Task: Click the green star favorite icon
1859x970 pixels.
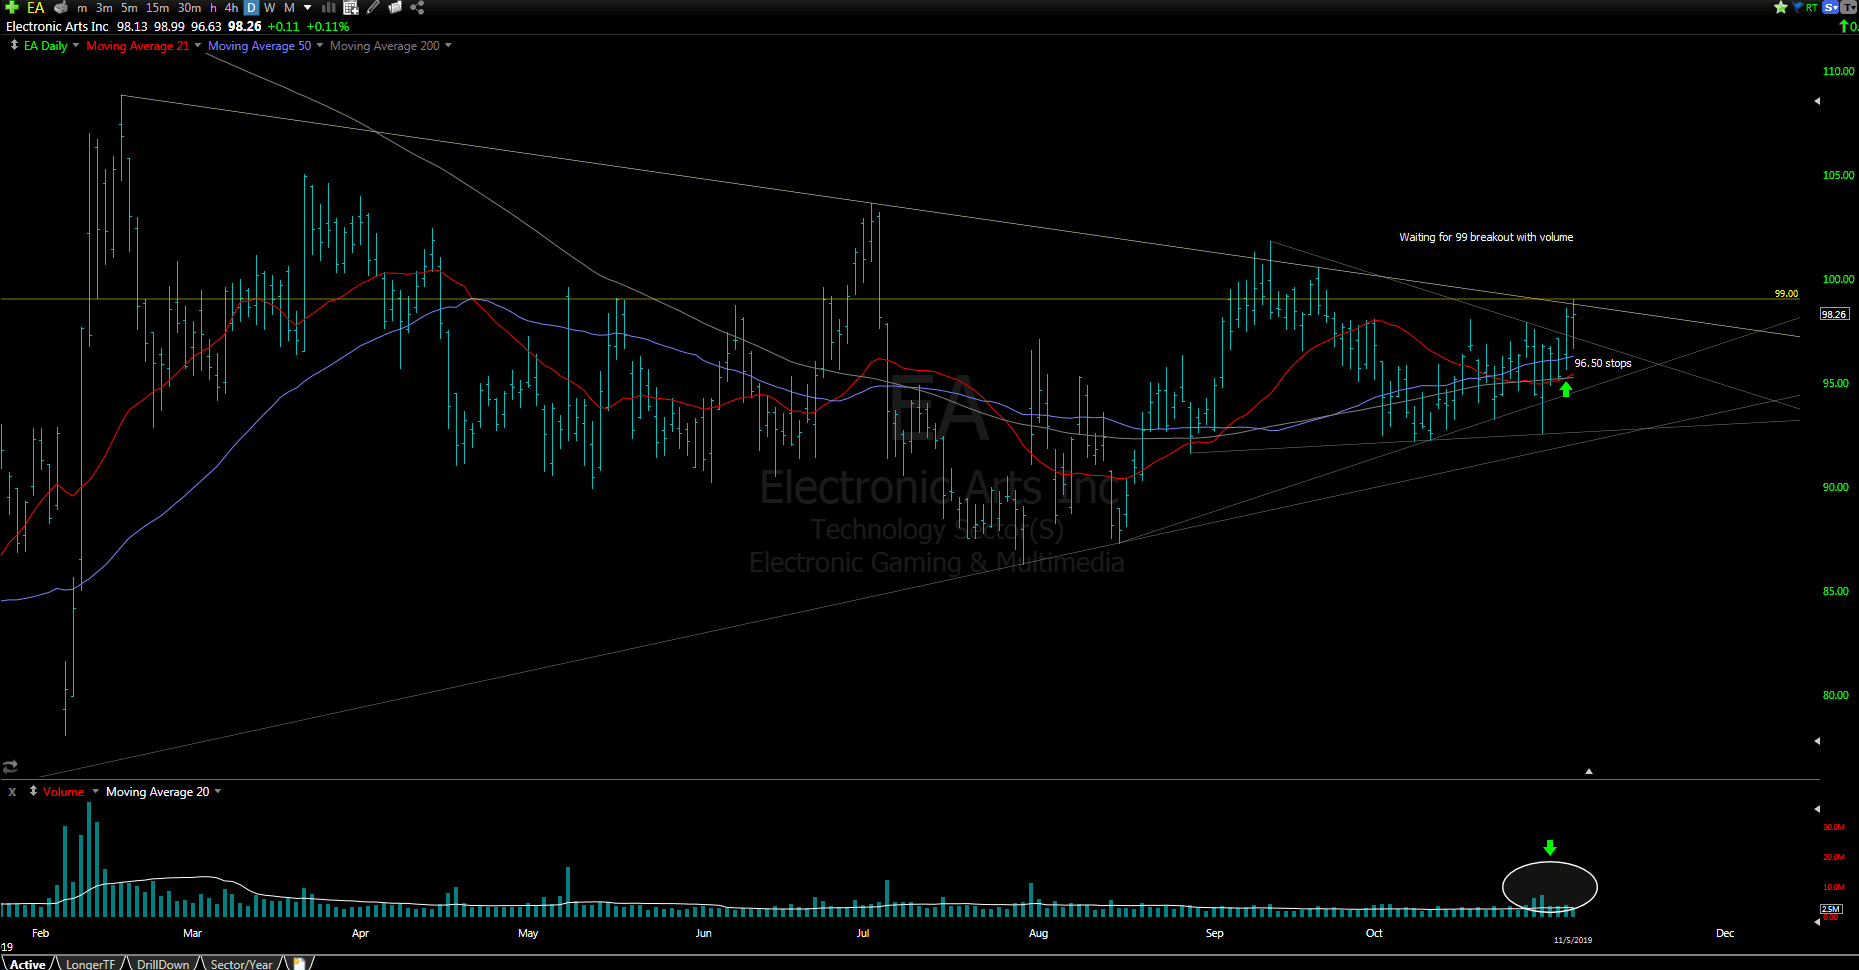Action: point(1780,7)
